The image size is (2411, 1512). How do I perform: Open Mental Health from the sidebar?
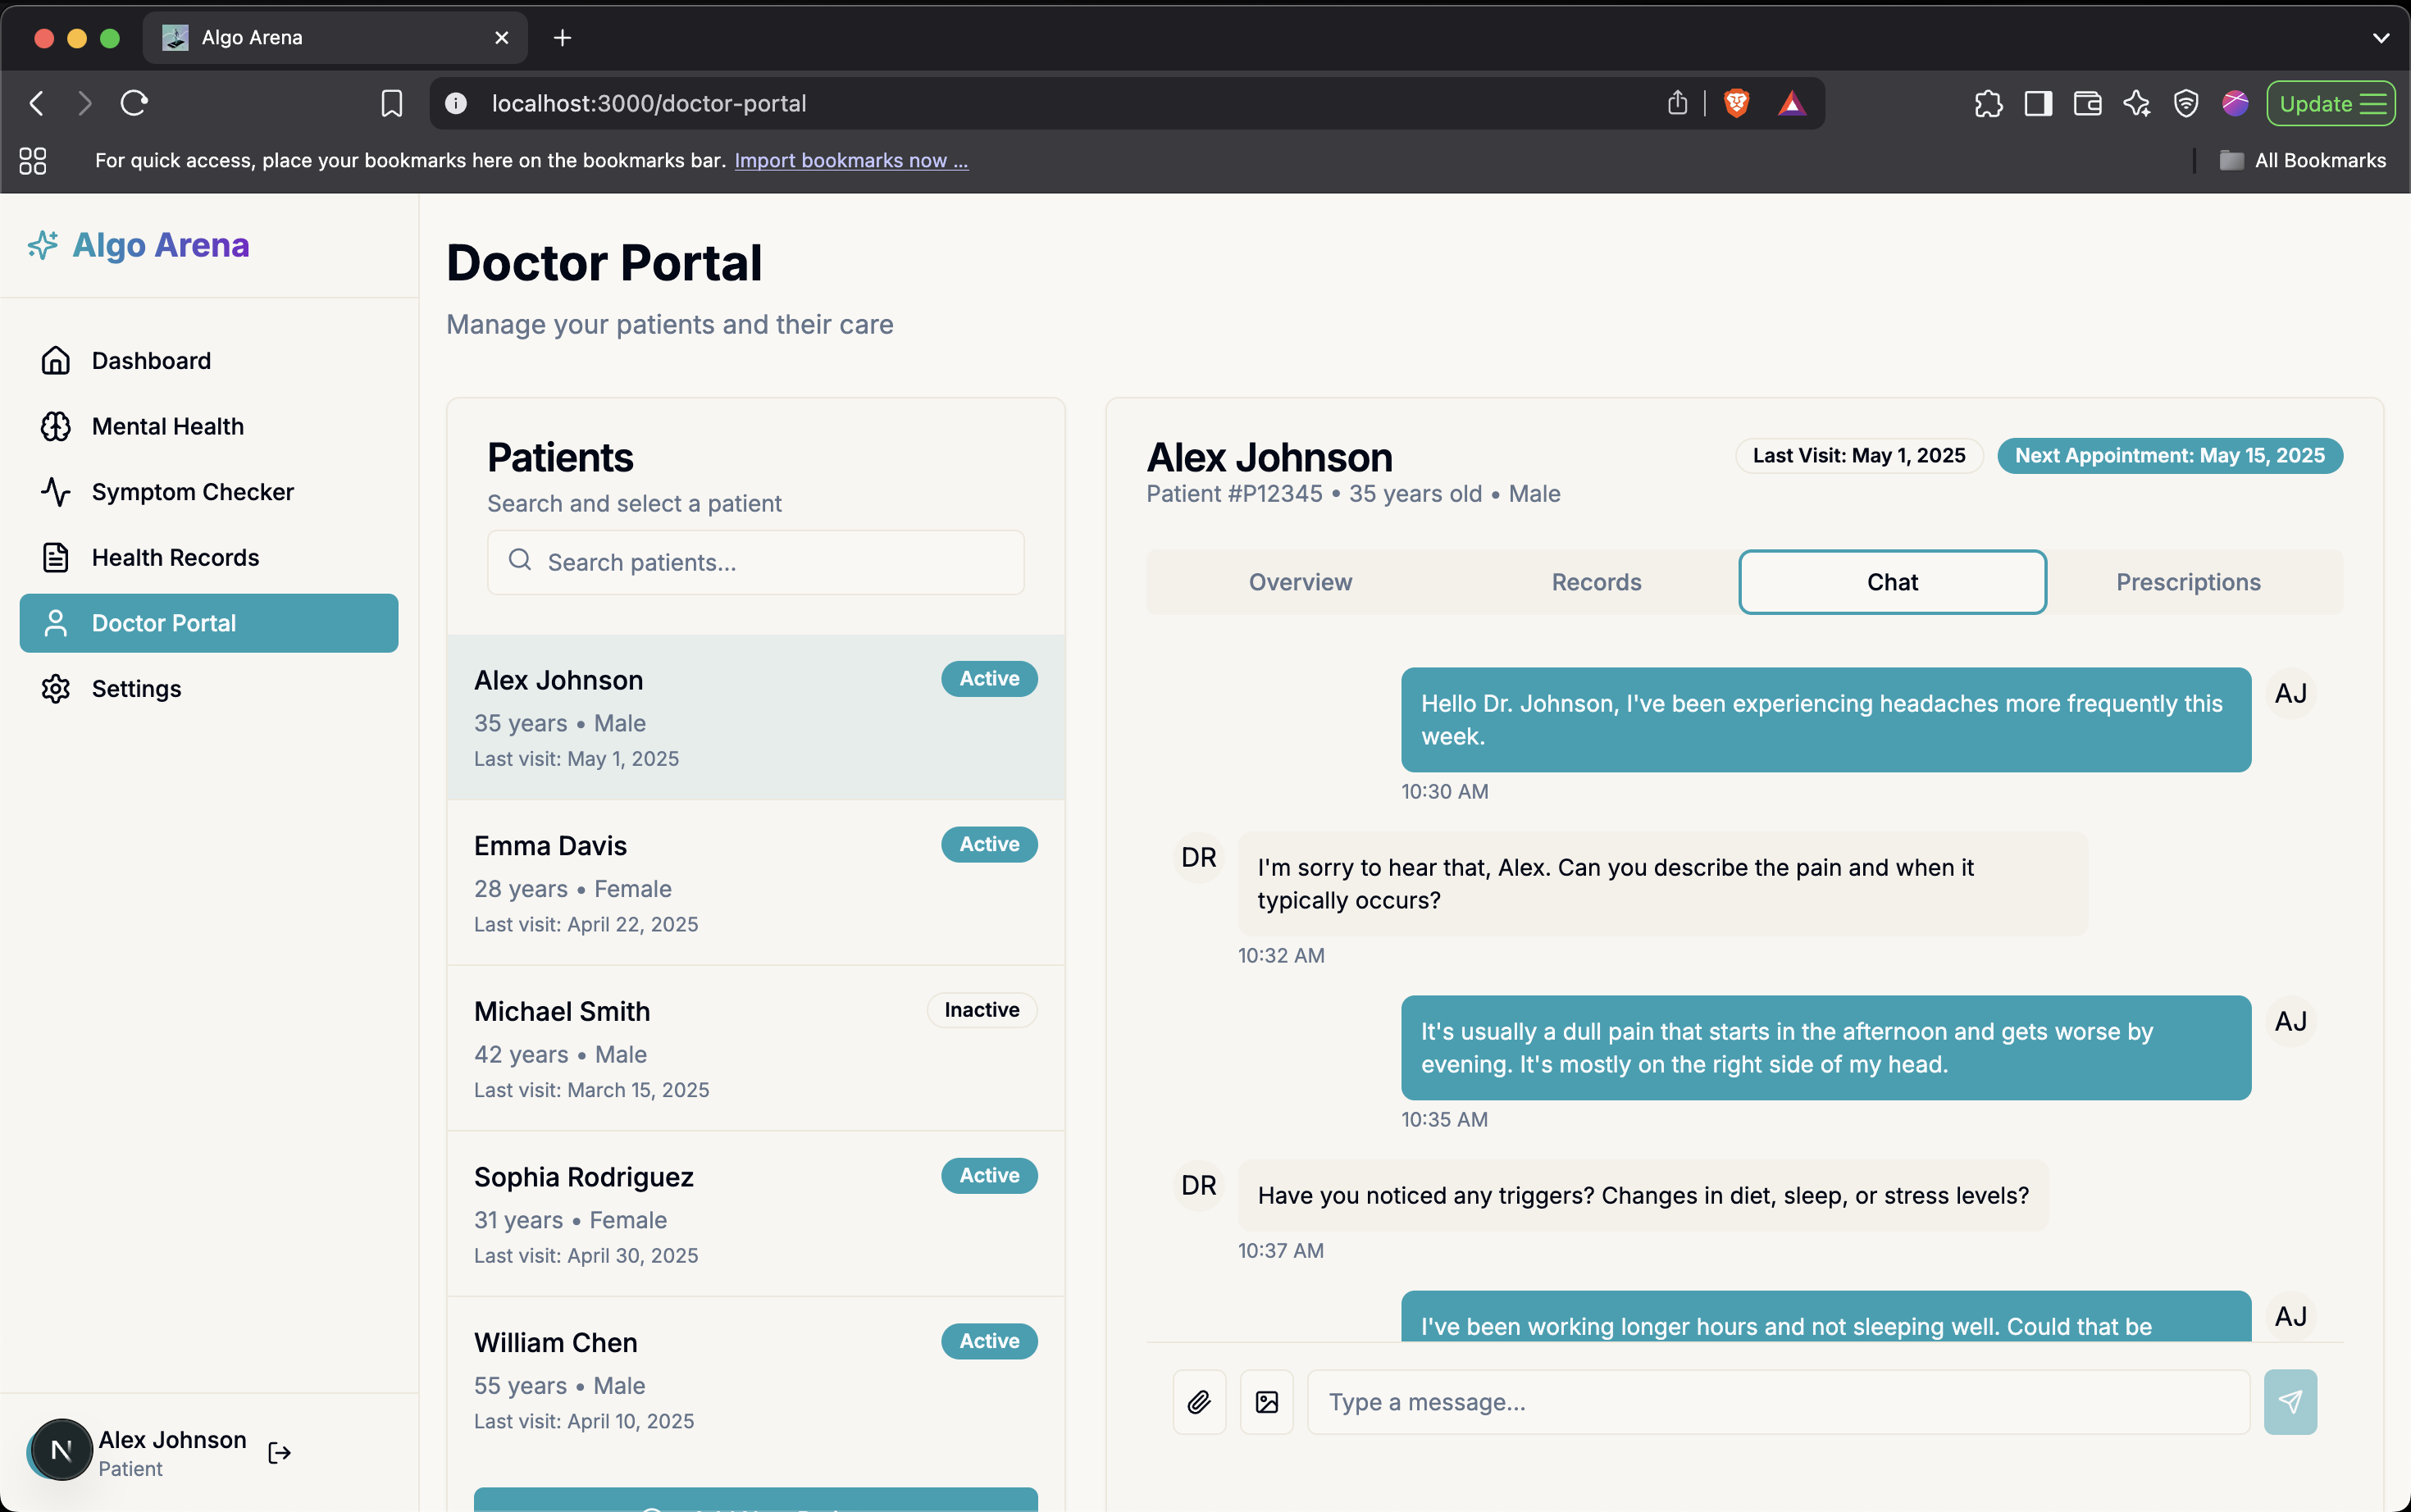click(167, 426)
